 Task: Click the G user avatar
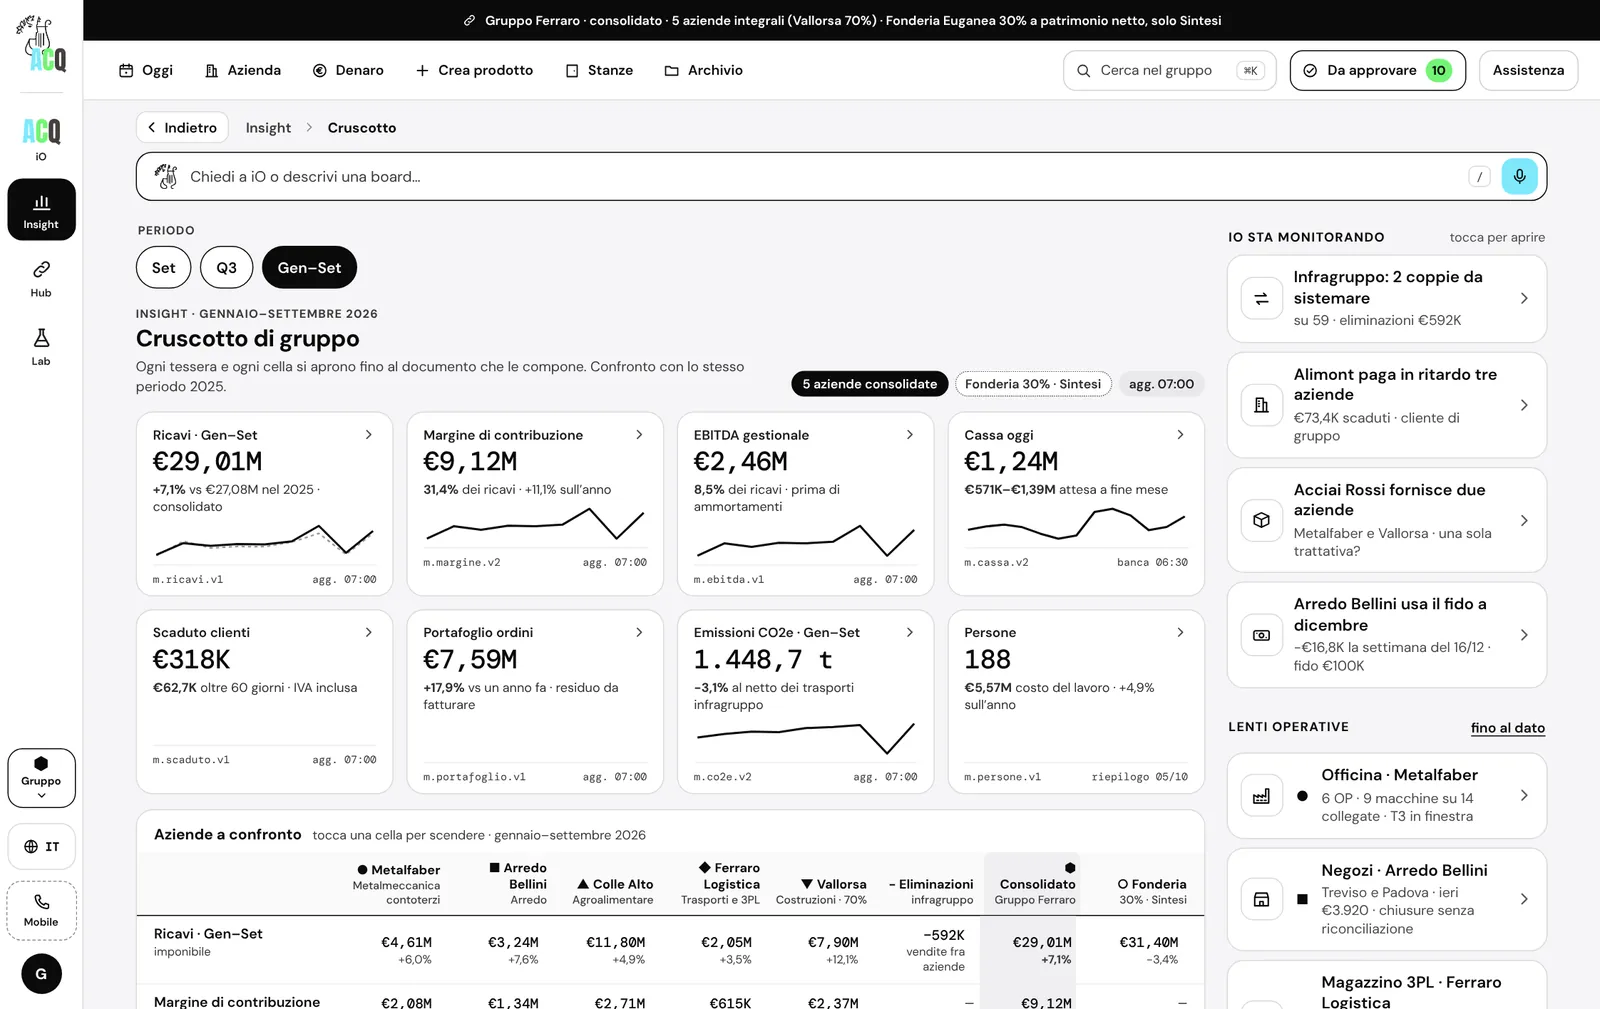[x=41, y=974]
